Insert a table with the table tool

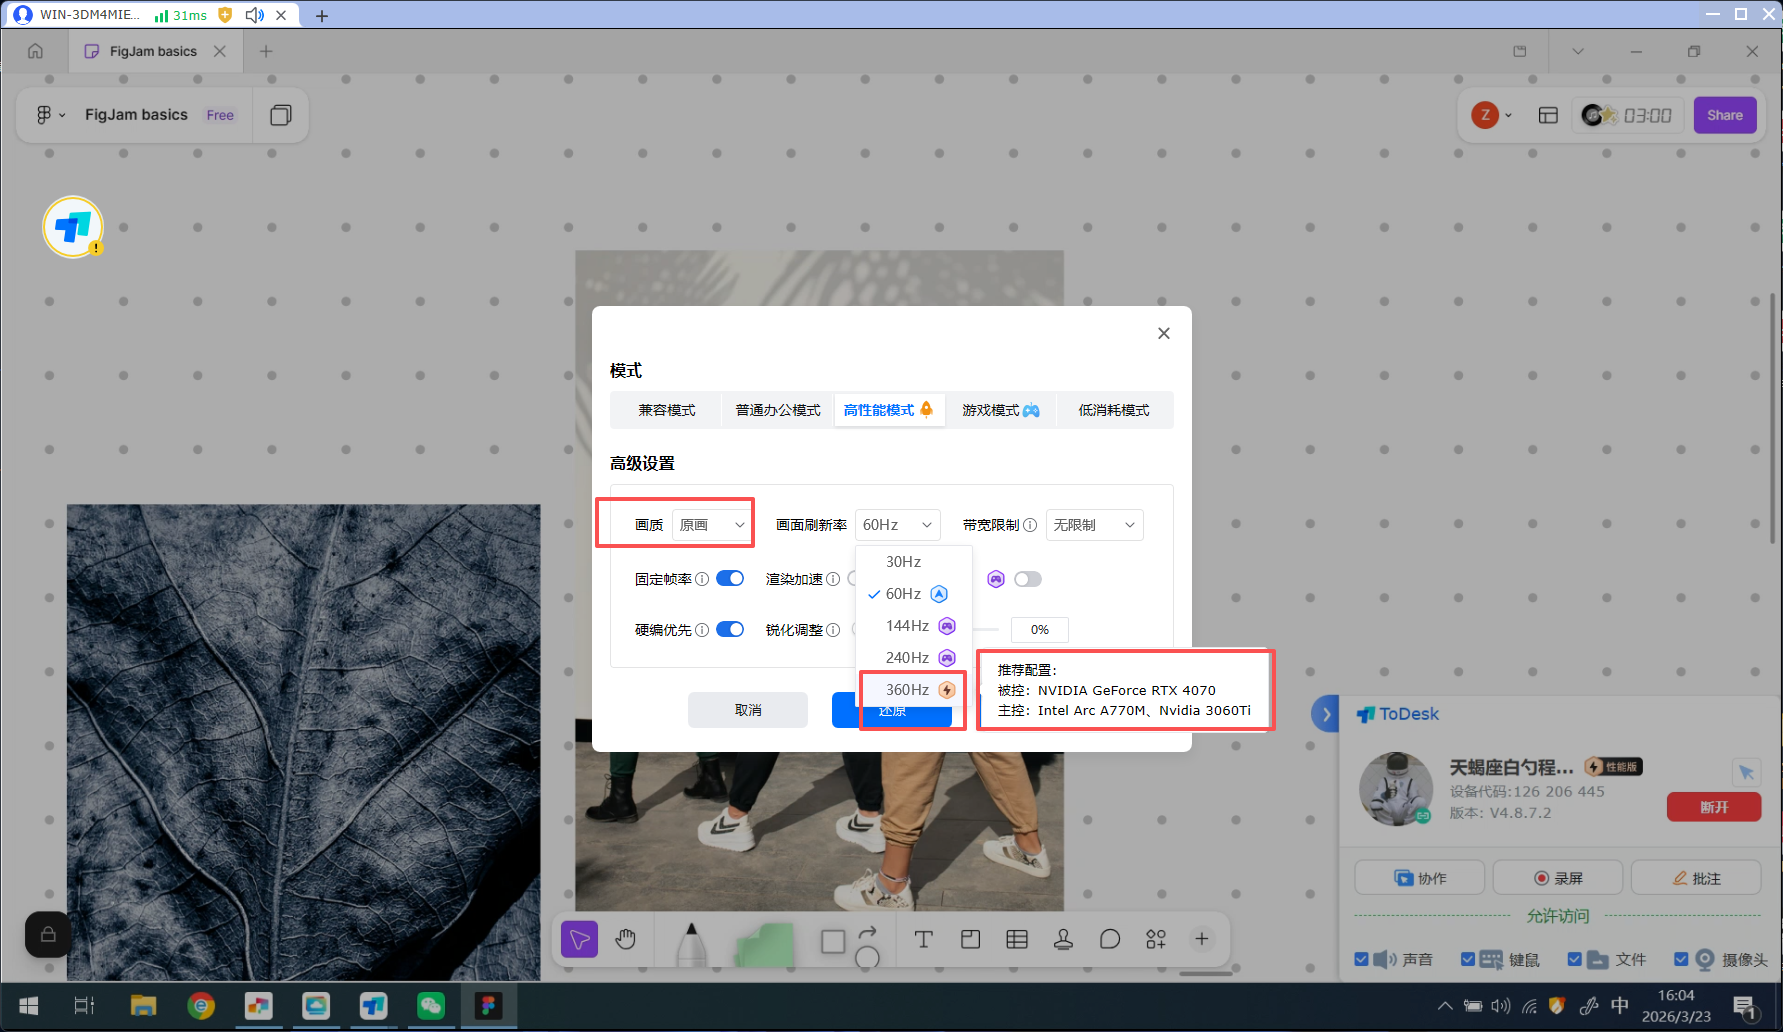[x=1017, y=939]
